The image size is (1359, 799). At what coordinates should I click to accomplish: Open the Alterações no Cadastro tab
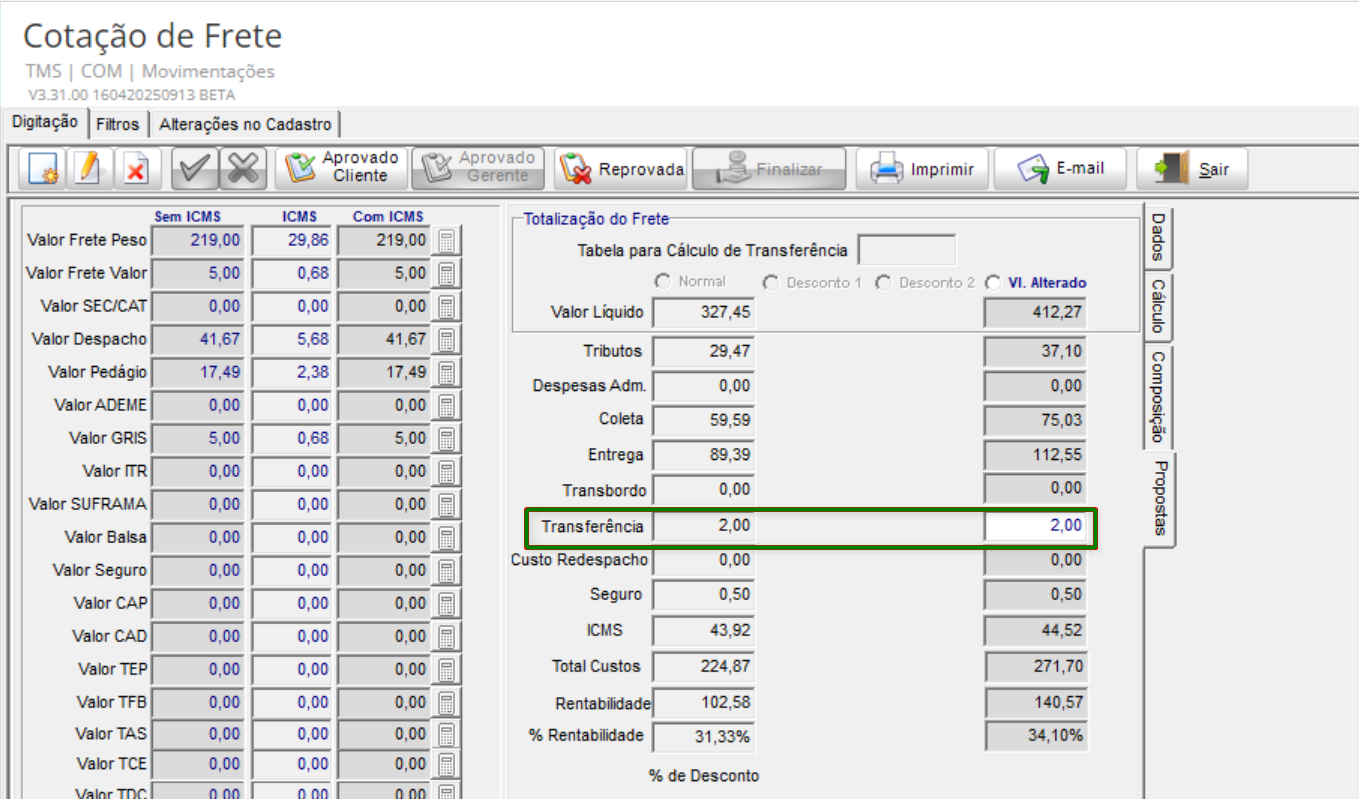tap(245, 125)
